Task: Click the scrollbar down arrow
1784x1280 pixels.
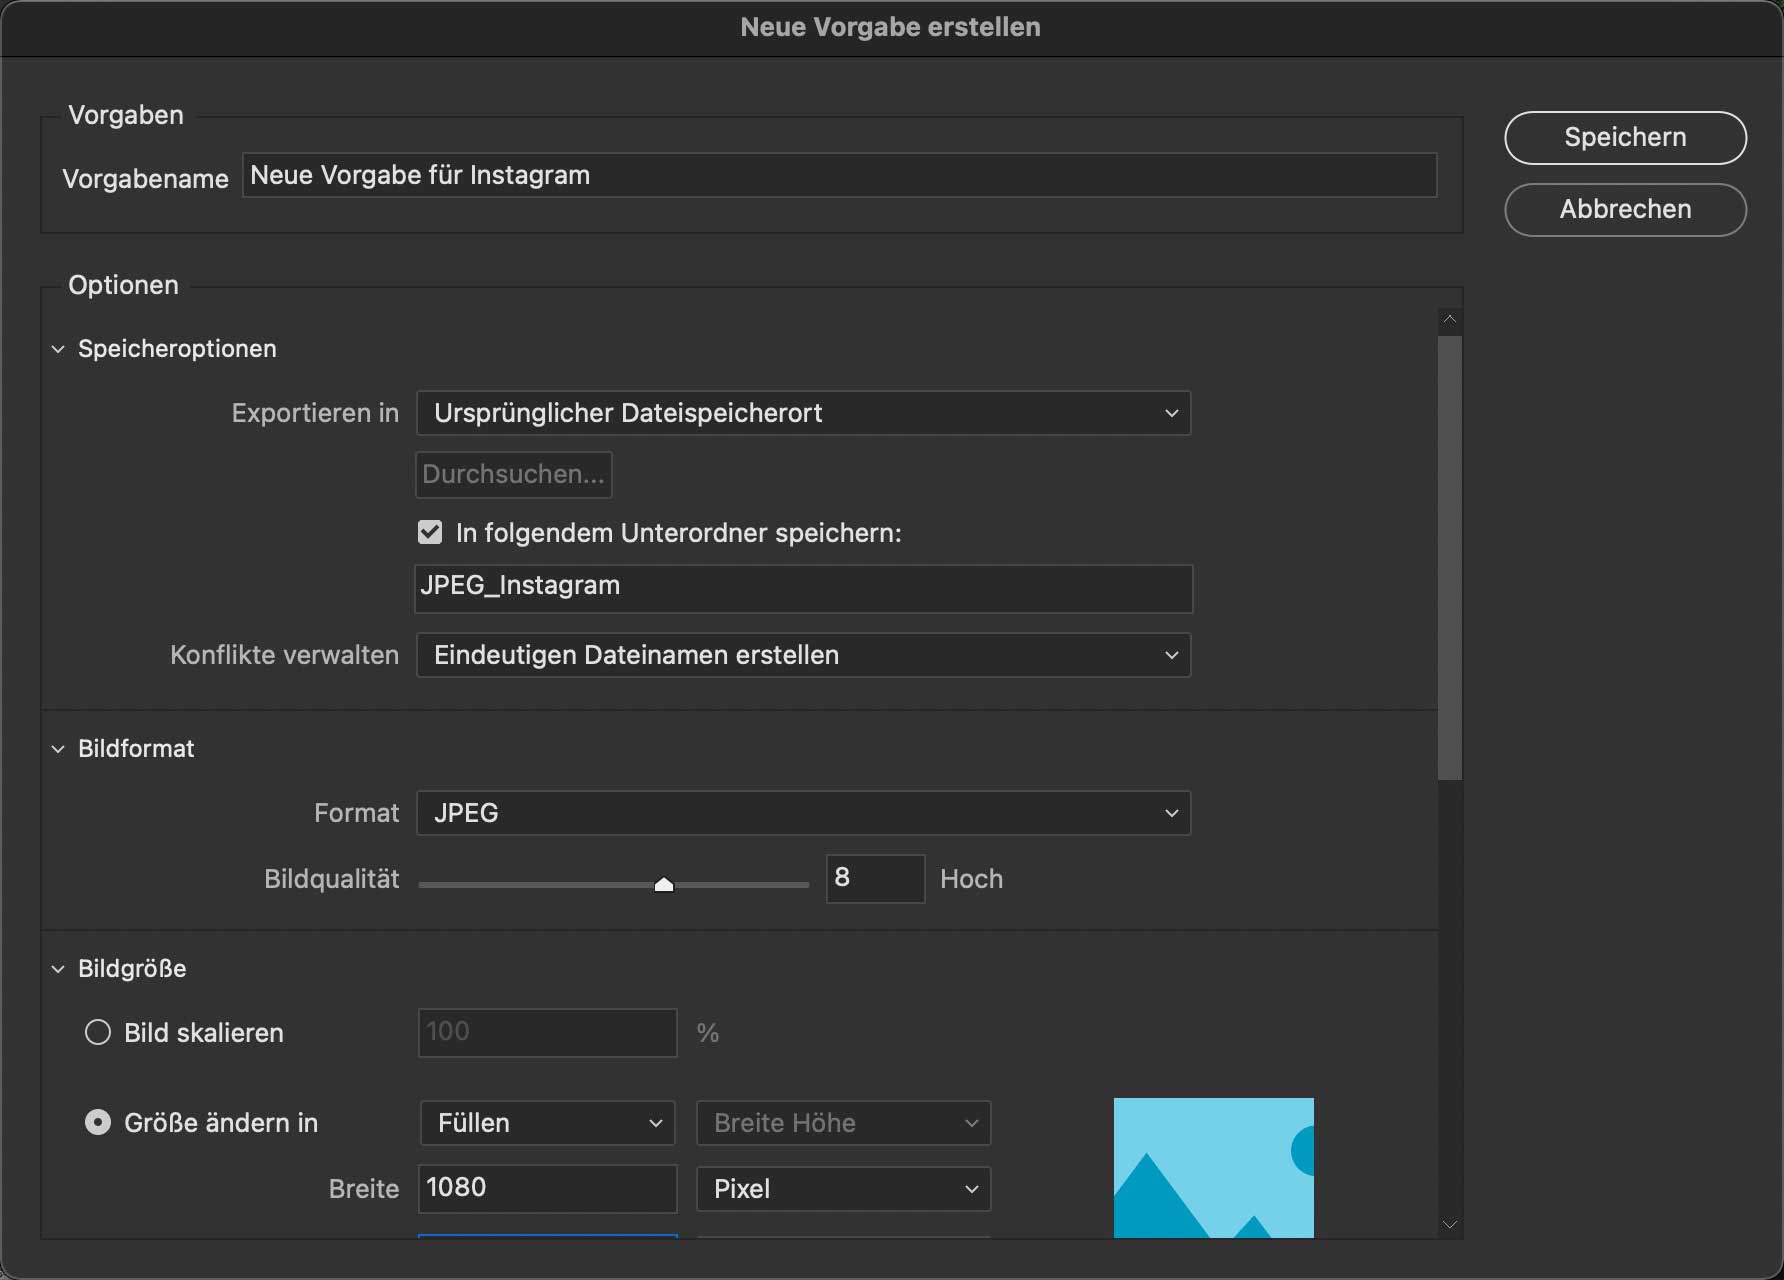Action: pyautogui.click(x=1450, y=1224)
